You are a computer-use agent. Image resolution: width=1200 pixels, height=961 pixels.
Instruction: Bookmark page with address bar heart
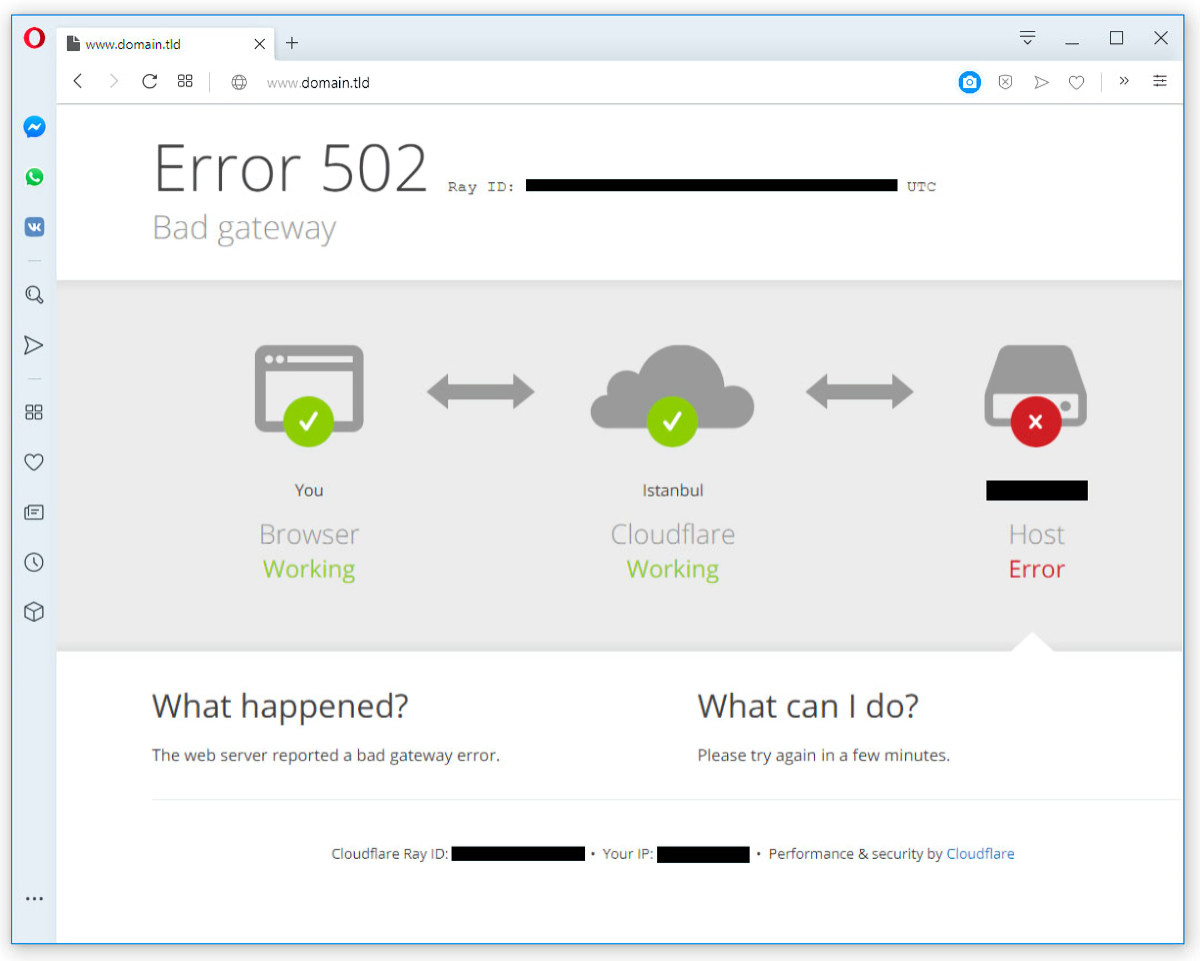click(1076, 82)
